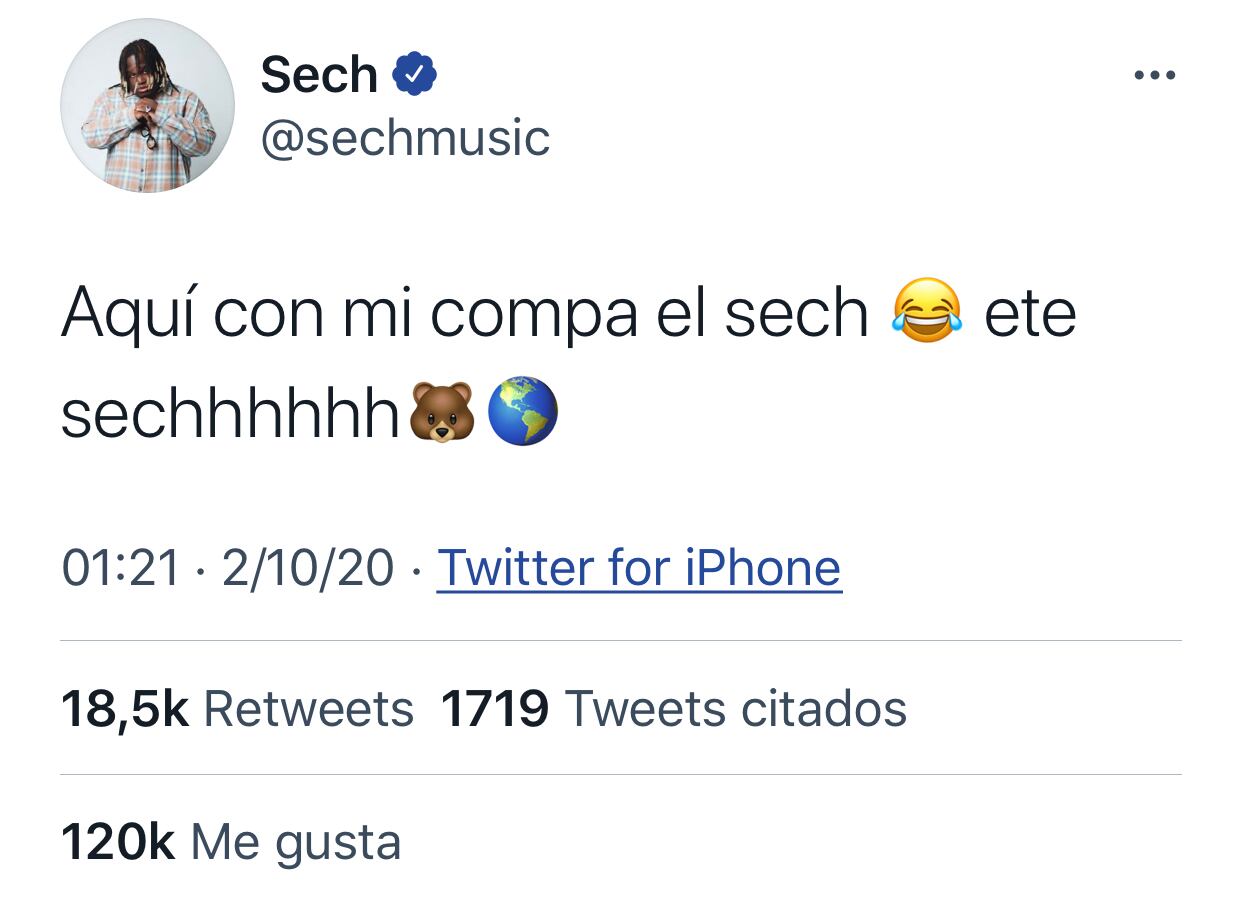Click the "Retweets" label text
This screenshot has height=907, width=1242.
point(309,709)
